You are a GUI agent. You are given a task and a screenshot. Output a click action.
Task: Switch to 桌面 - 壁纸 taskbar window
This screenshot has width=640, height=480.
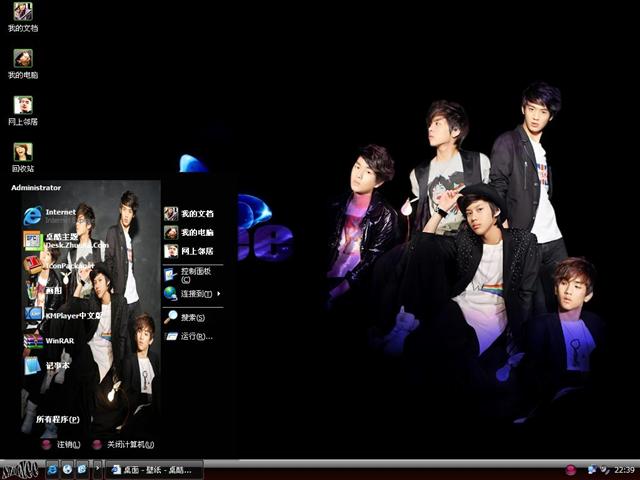pyautogui.click(x=154, y=470)
